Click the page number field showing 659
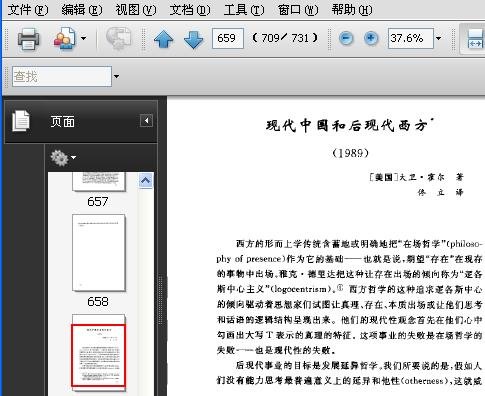 click(228, 38)
